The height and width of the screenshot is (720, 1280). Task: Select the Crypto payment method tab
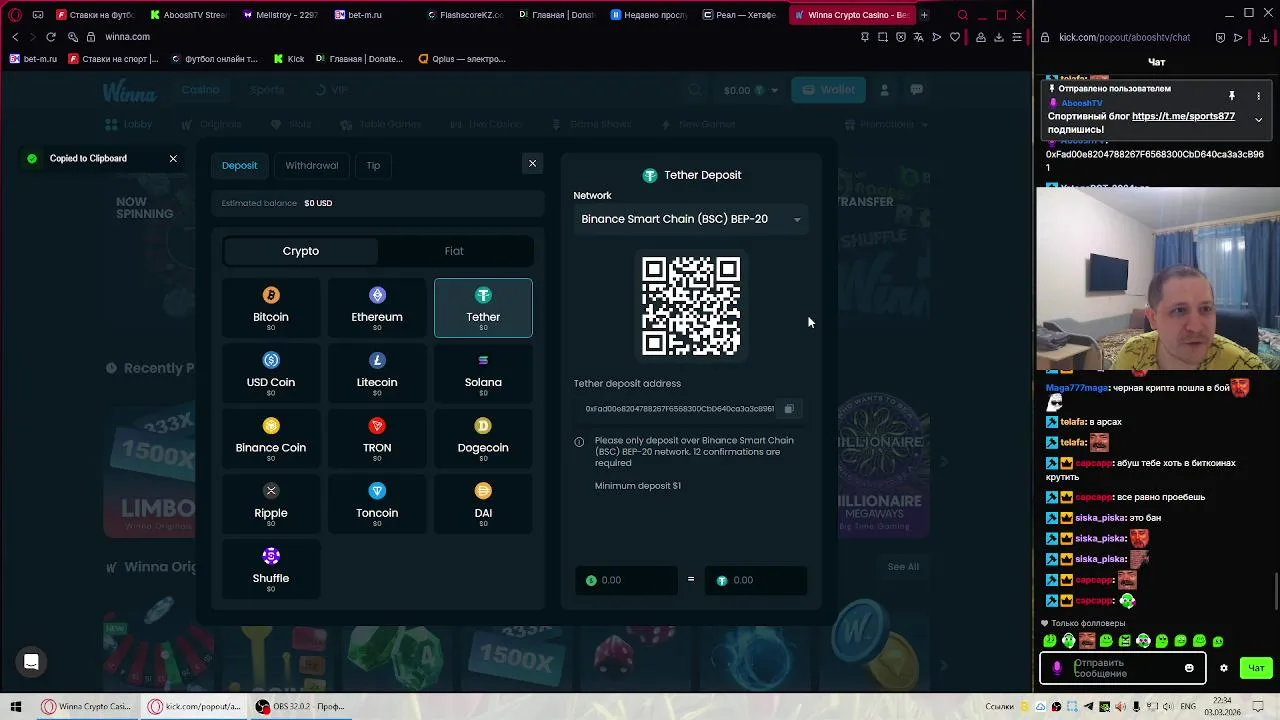click(301, 251)
